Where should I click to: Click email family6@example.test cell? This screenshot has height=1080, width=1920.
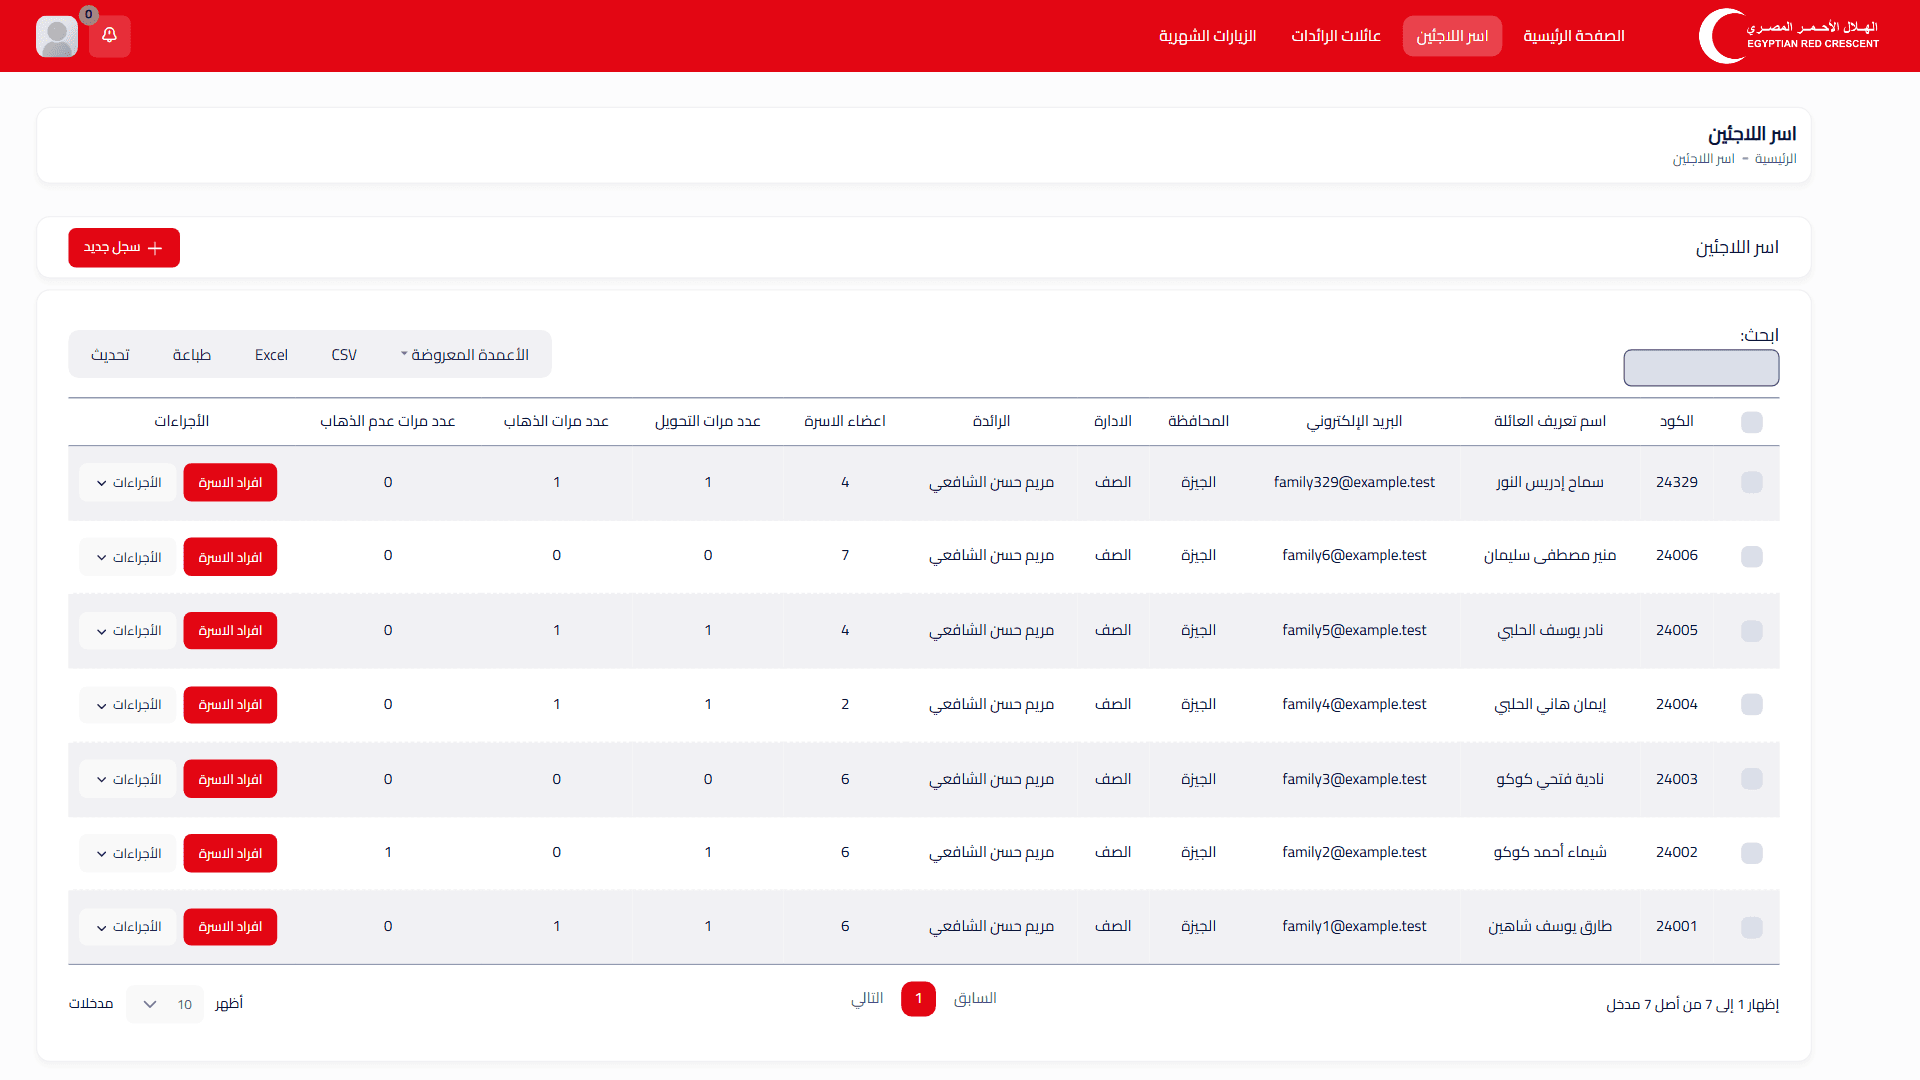[1354, 555]
